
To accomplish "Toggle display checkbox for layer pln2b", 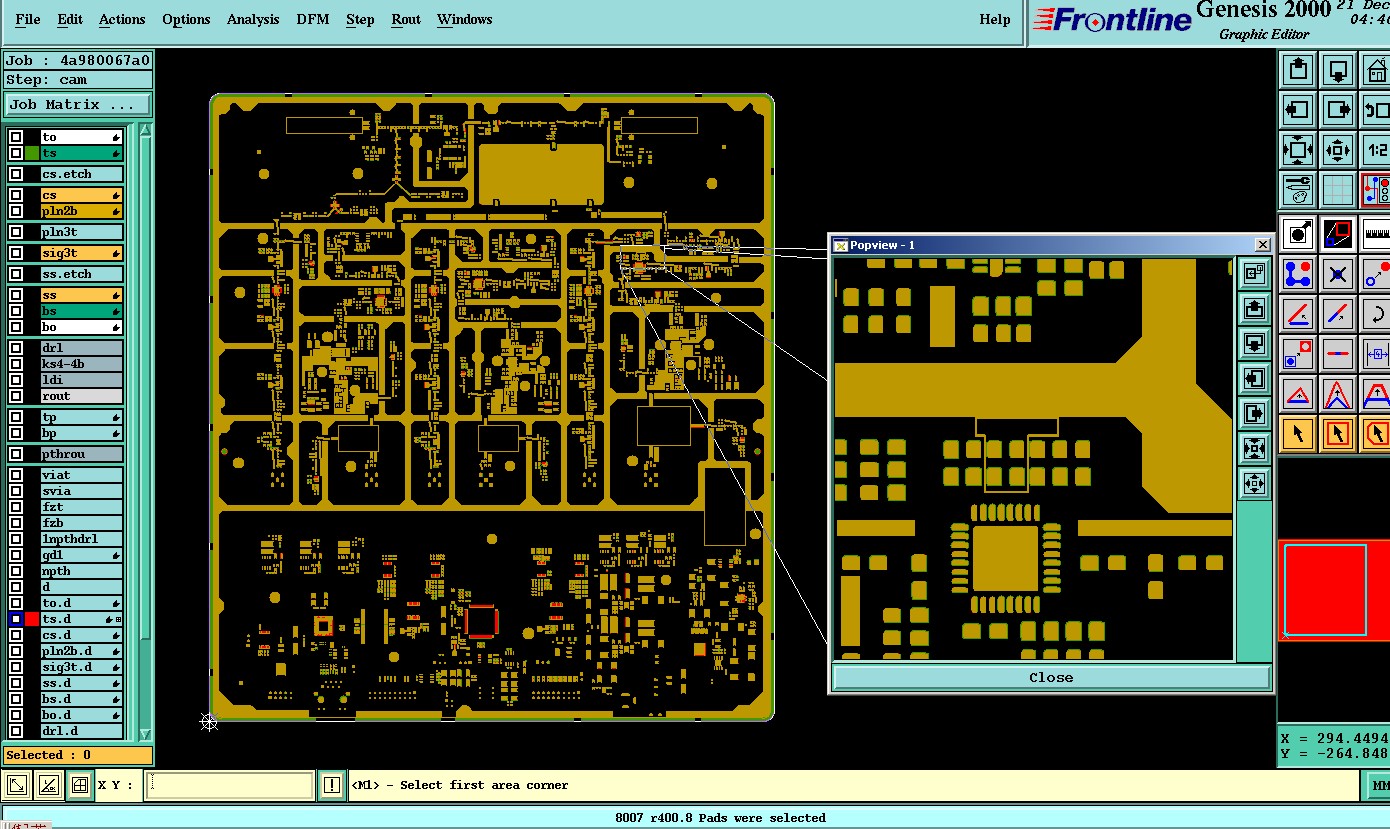I will (x=16, y=211).
